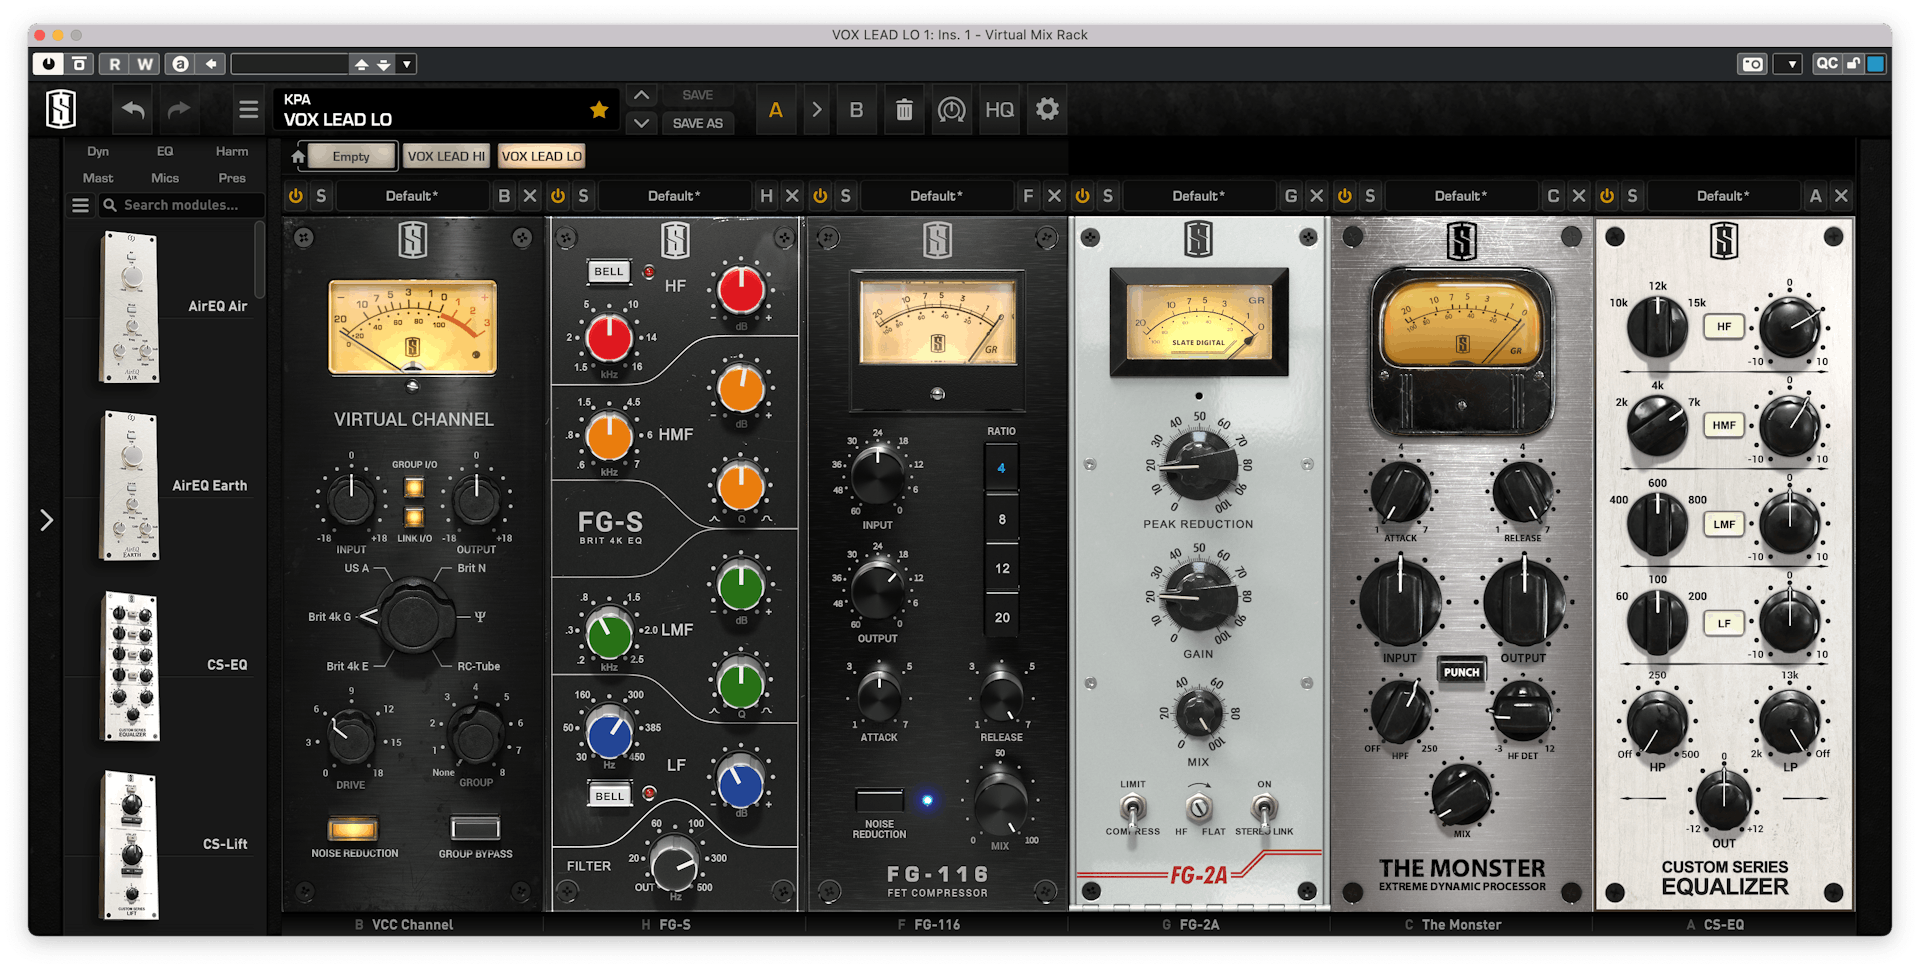Open the VMR settings gear icon
The height and width of the screenshot is (969, 1920).
[x=1046, y=110]
